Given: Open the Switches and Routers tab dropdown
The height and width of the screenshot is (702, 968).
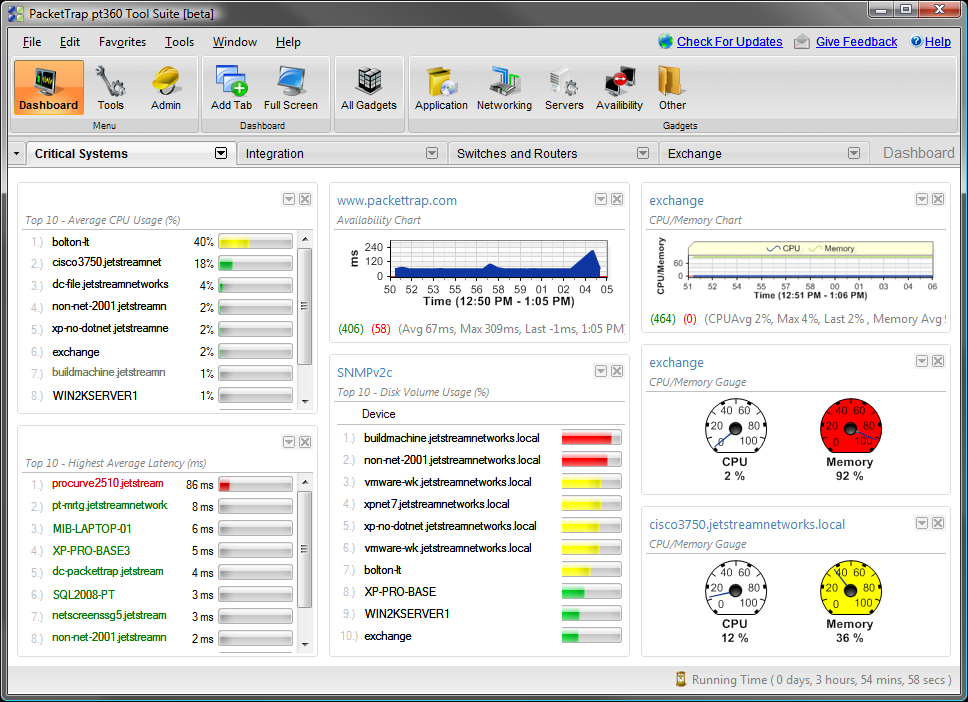Looking at the screenshot, I should [643, 153].
